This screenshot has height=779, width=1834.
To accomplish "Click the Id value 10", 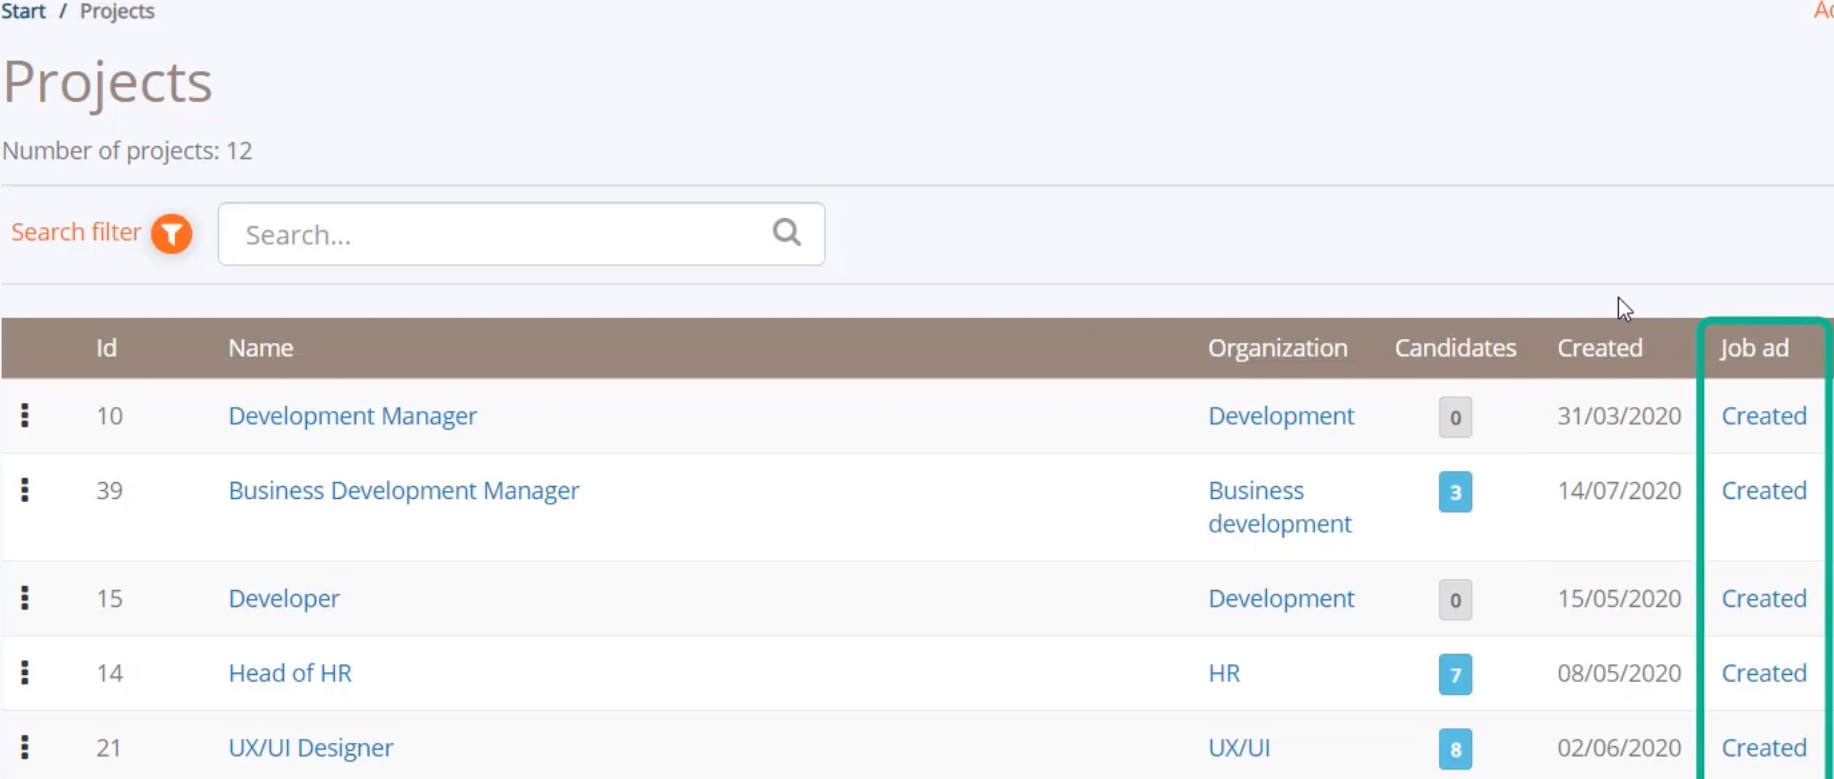I will (x=109, y=416).
